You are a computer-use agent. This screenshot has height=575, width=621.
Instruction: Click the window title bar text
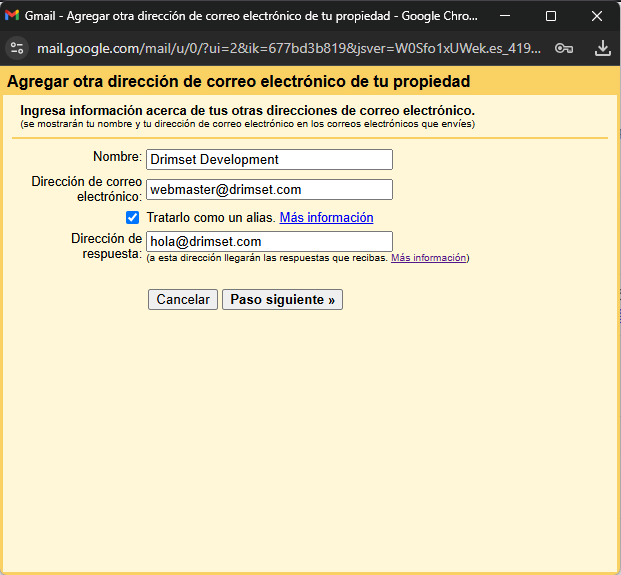tap(250, 16)
